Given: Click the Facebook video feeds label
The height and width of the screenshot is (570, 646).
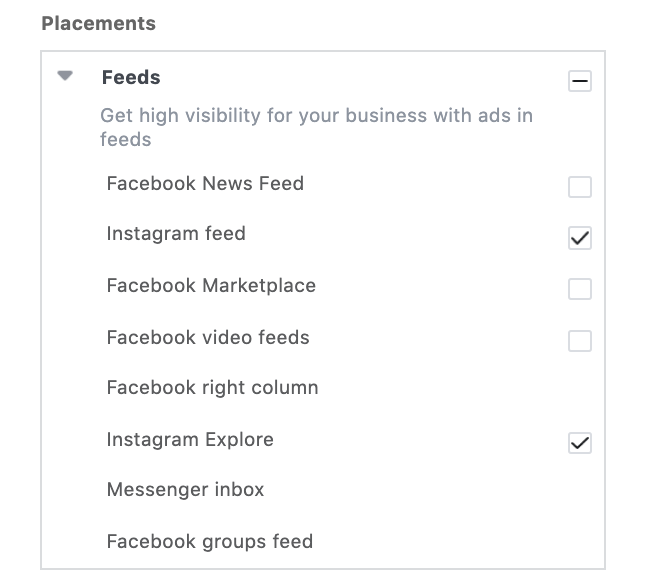Looking at the screenshot, I should [x=208, y=338].
